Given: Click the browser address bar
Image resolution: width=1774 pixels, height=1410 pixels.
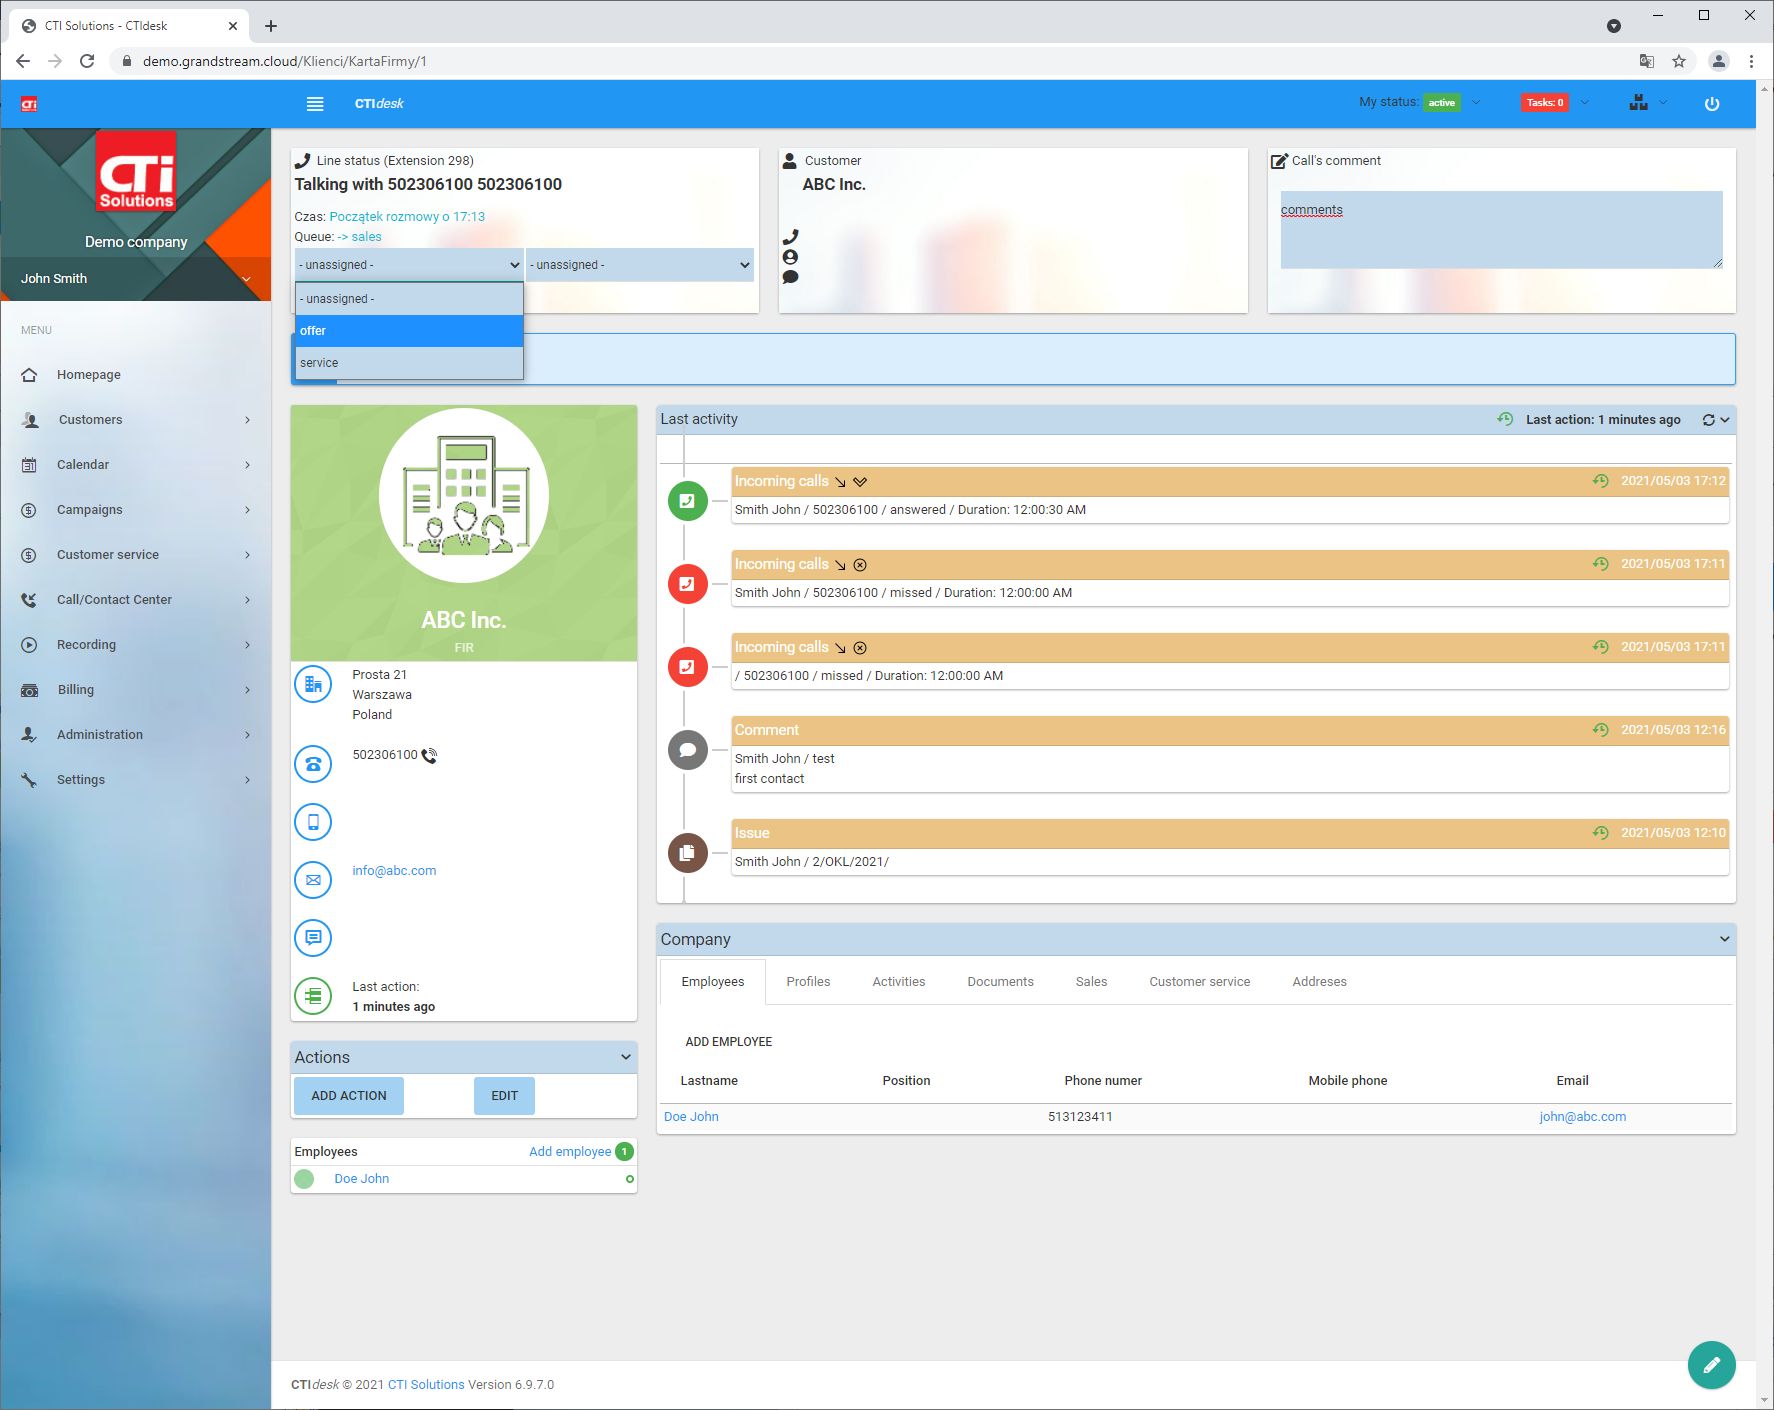Looking at the screenshot, I should point(870,61).
